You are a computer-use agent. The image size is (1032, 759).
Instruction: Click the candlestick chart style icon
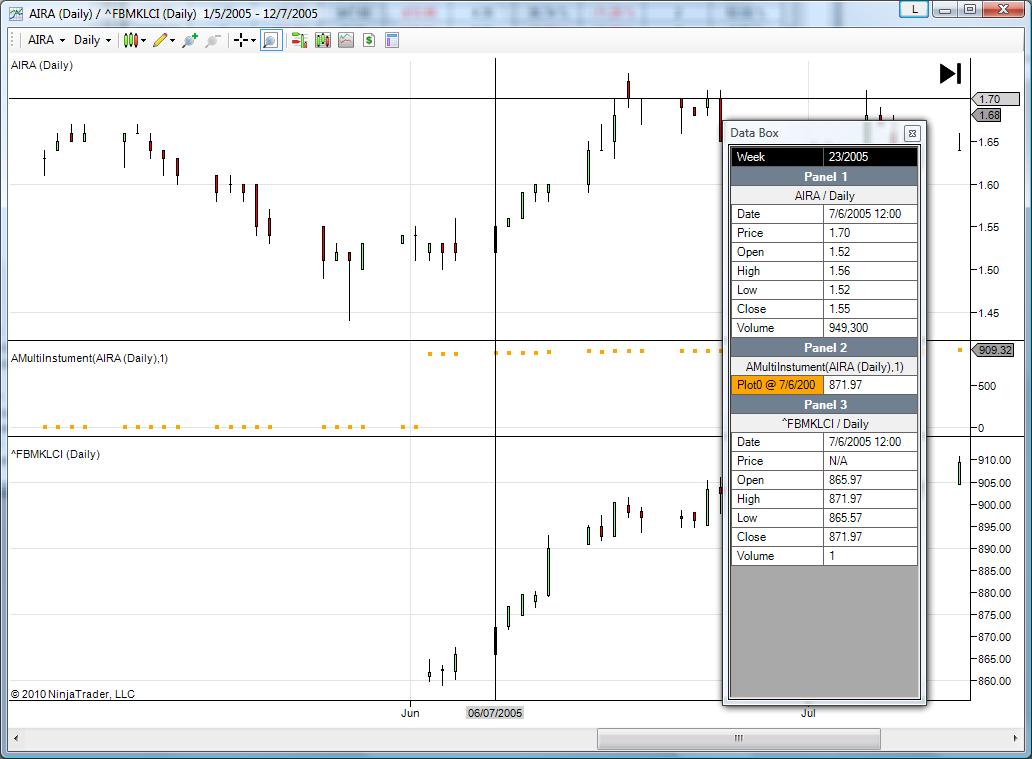(x=130, y=40)
